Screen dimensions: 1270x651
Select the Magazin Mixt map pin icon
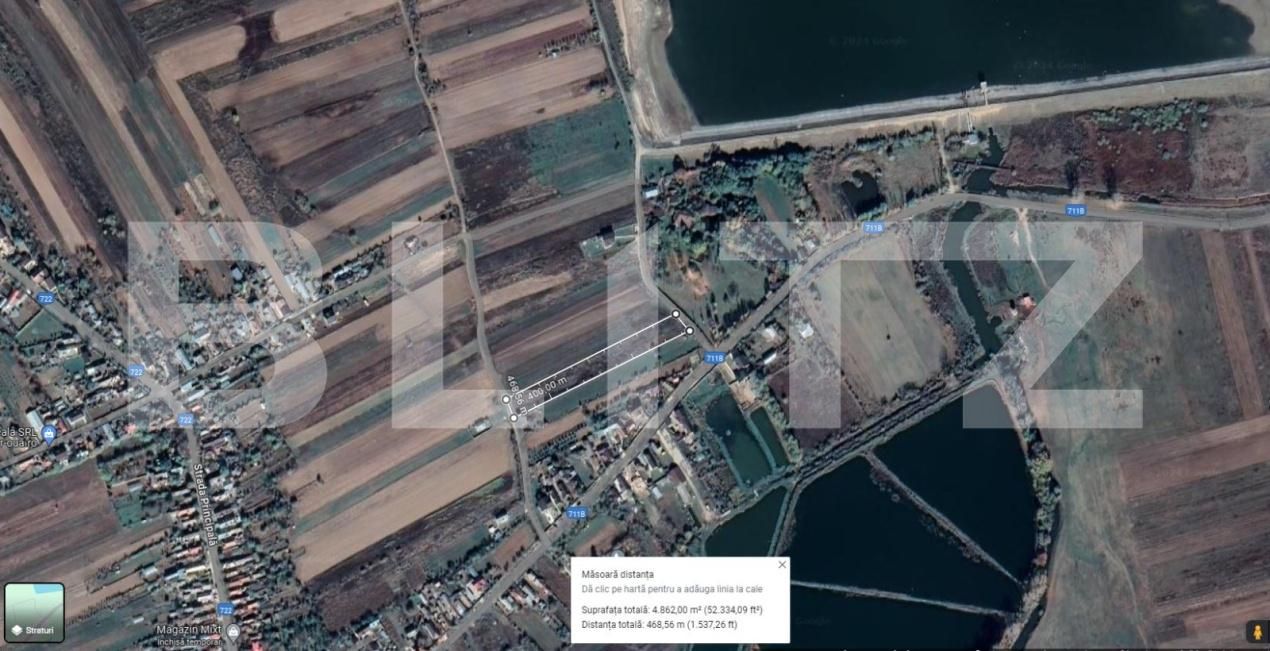pos(233,630)
